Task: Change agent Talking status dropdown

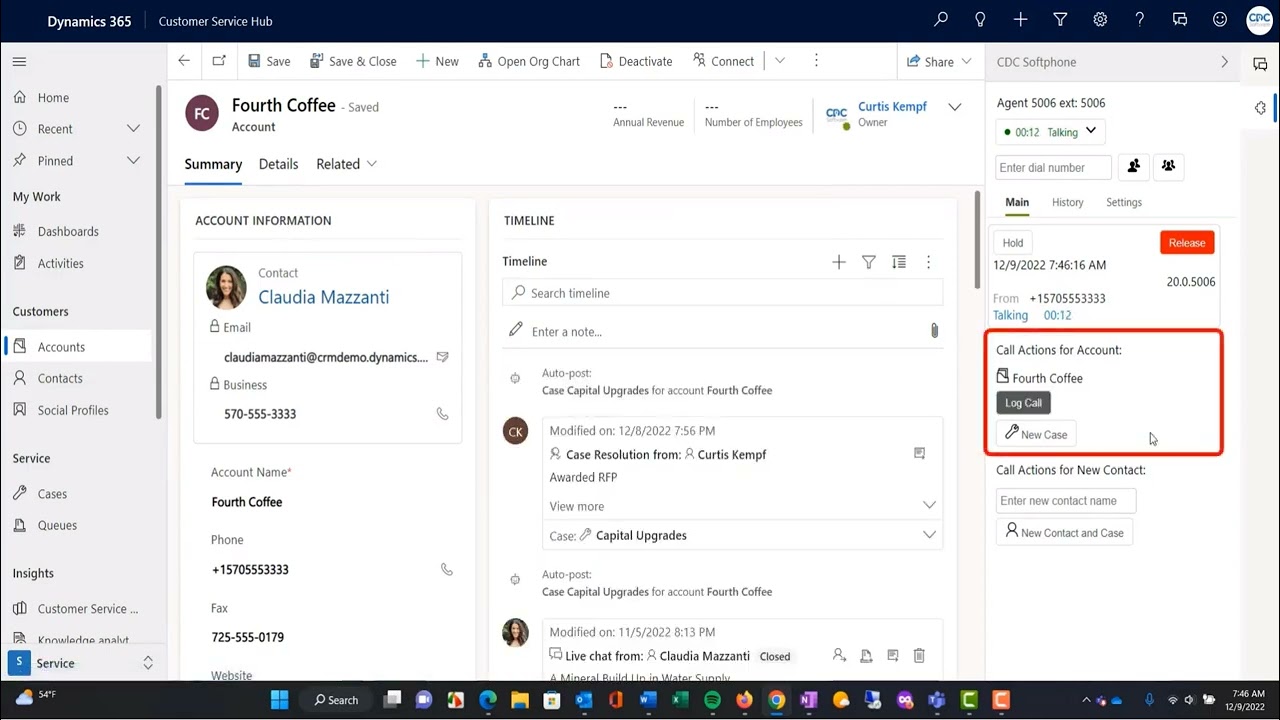Action: [x=1051, y=131]
